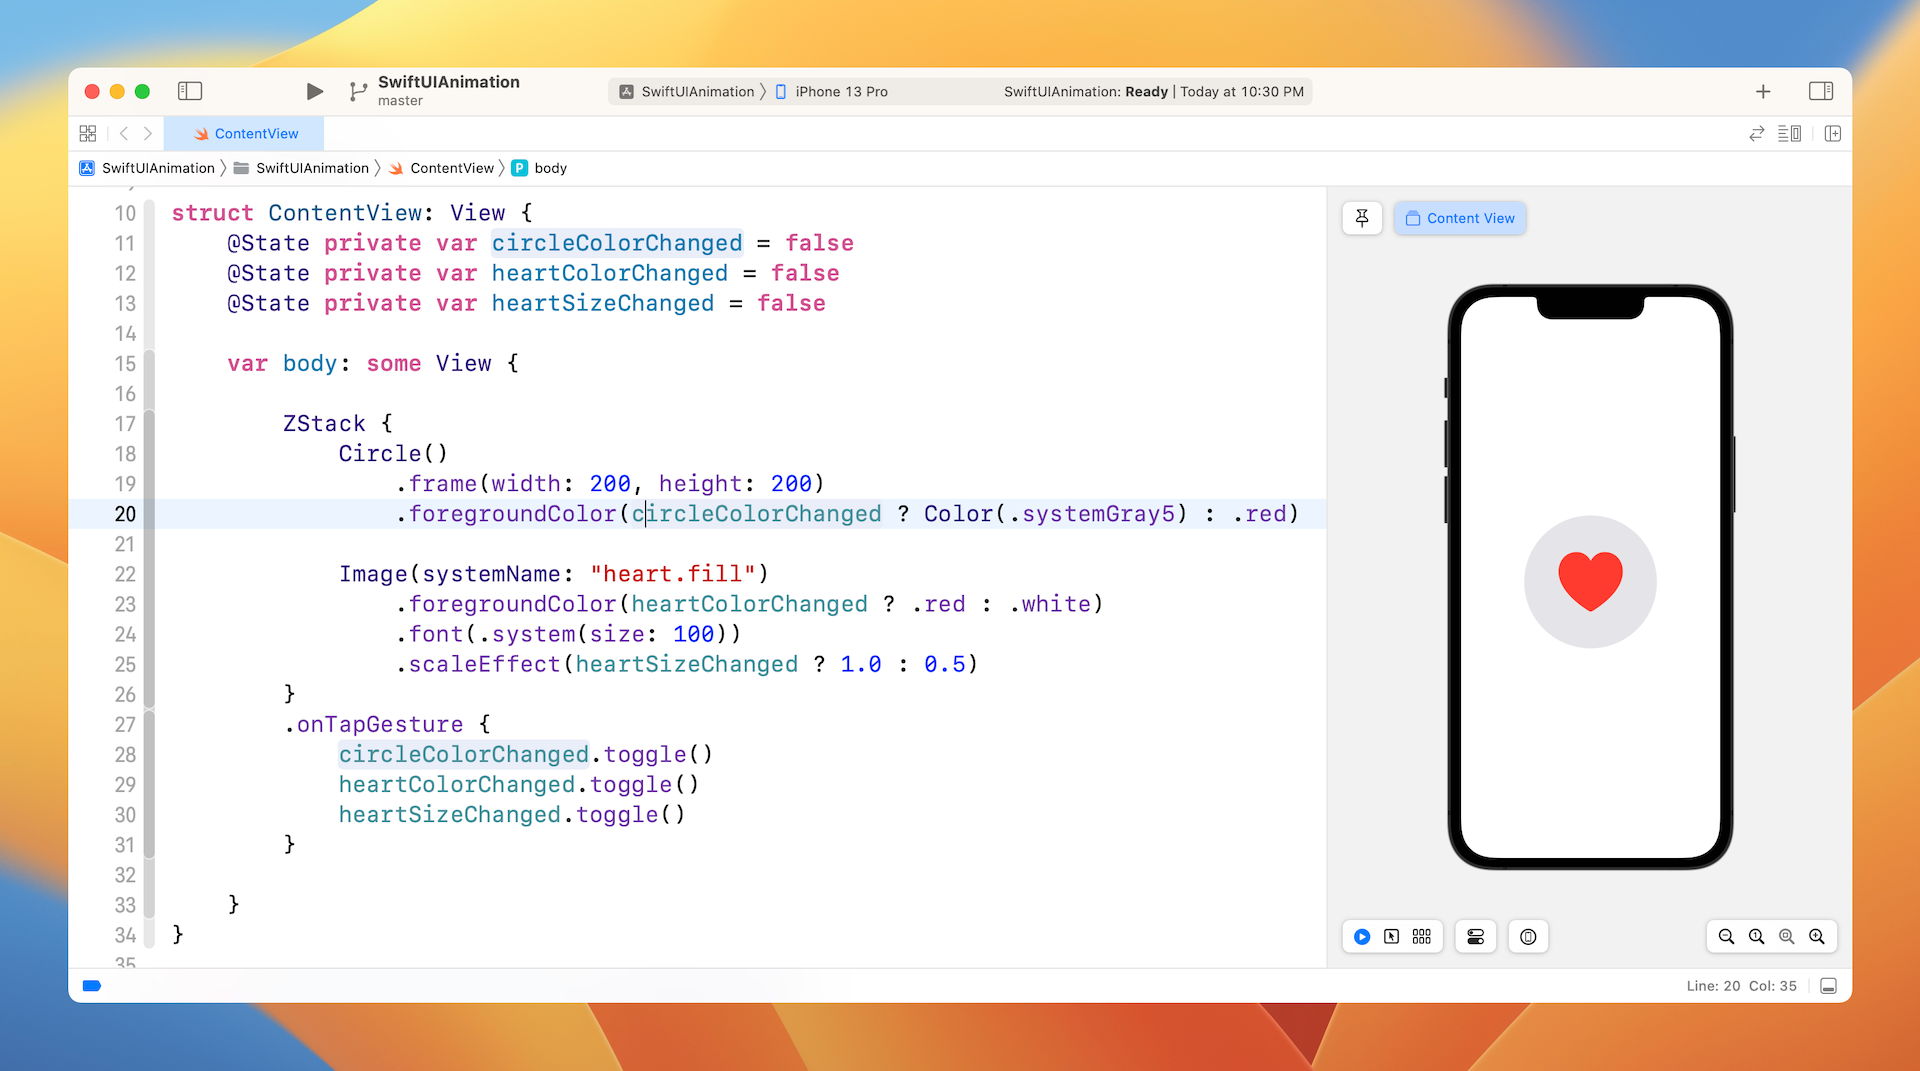
Task: Switch preview to selectable mode
Action: tap(1391, 937)
